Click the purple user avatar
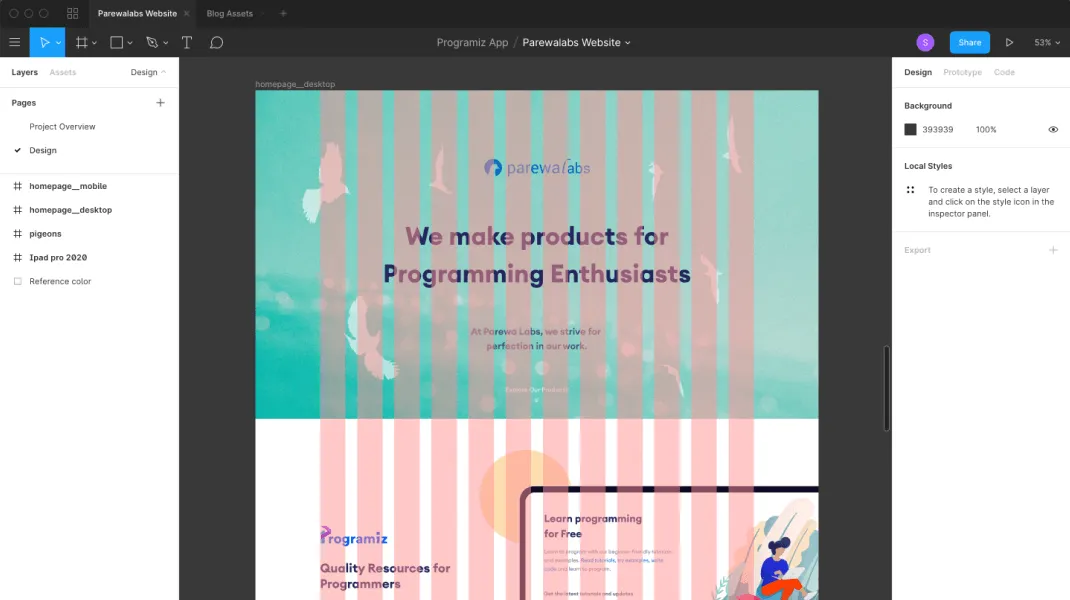Screen dimensions: 1070x600 925,42
